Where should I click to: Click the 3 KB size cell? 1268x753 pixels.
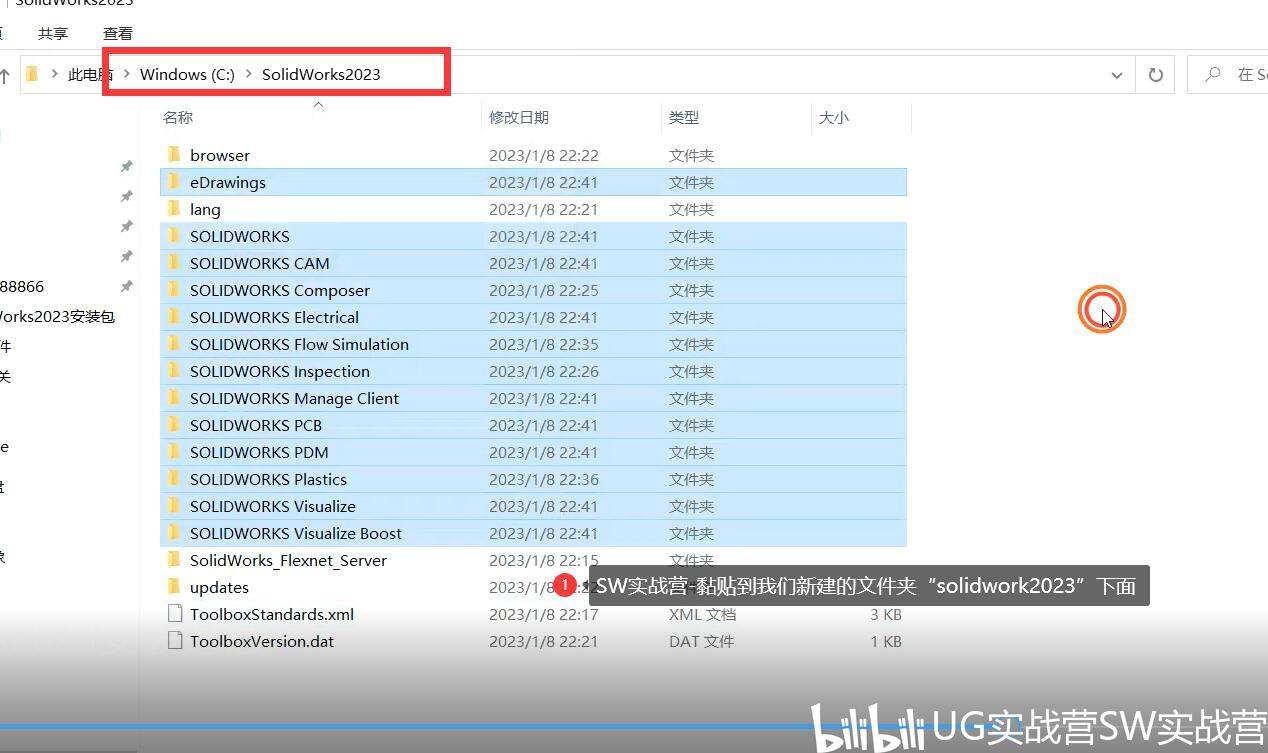(x=886, y=614)
